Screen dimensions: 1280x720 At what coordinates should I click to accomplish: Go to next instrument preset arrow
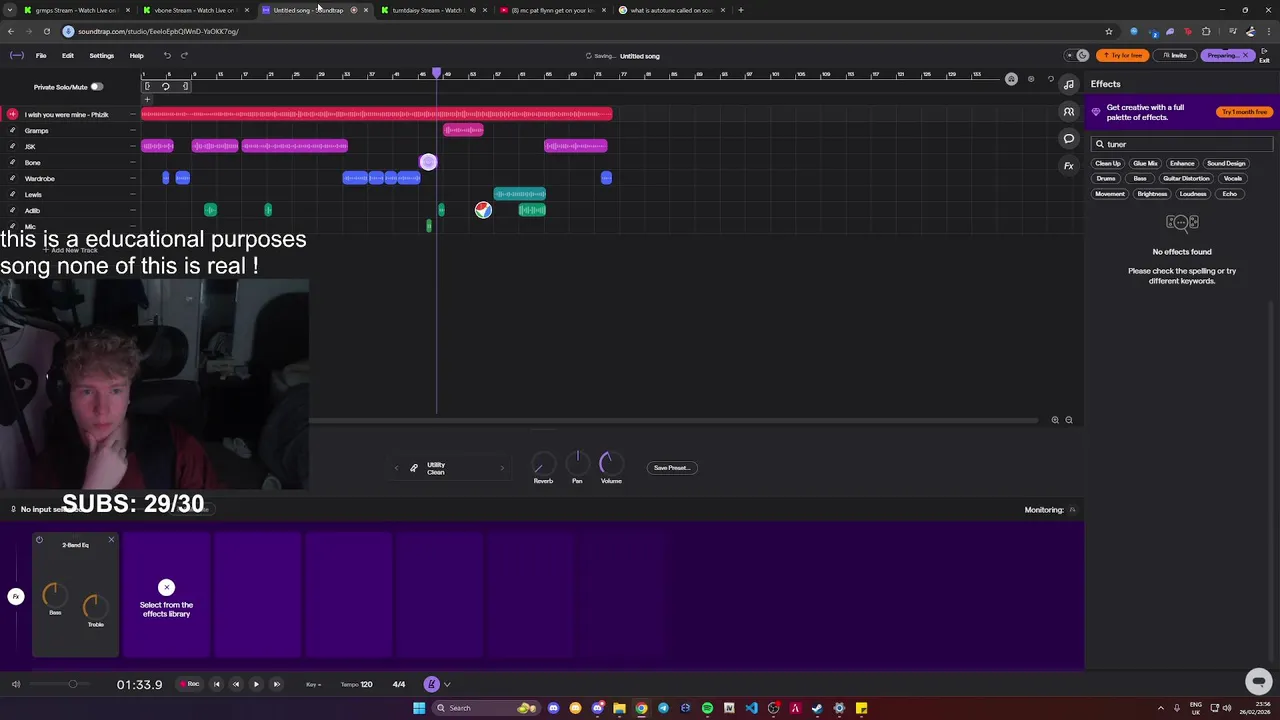click(502, 468)
